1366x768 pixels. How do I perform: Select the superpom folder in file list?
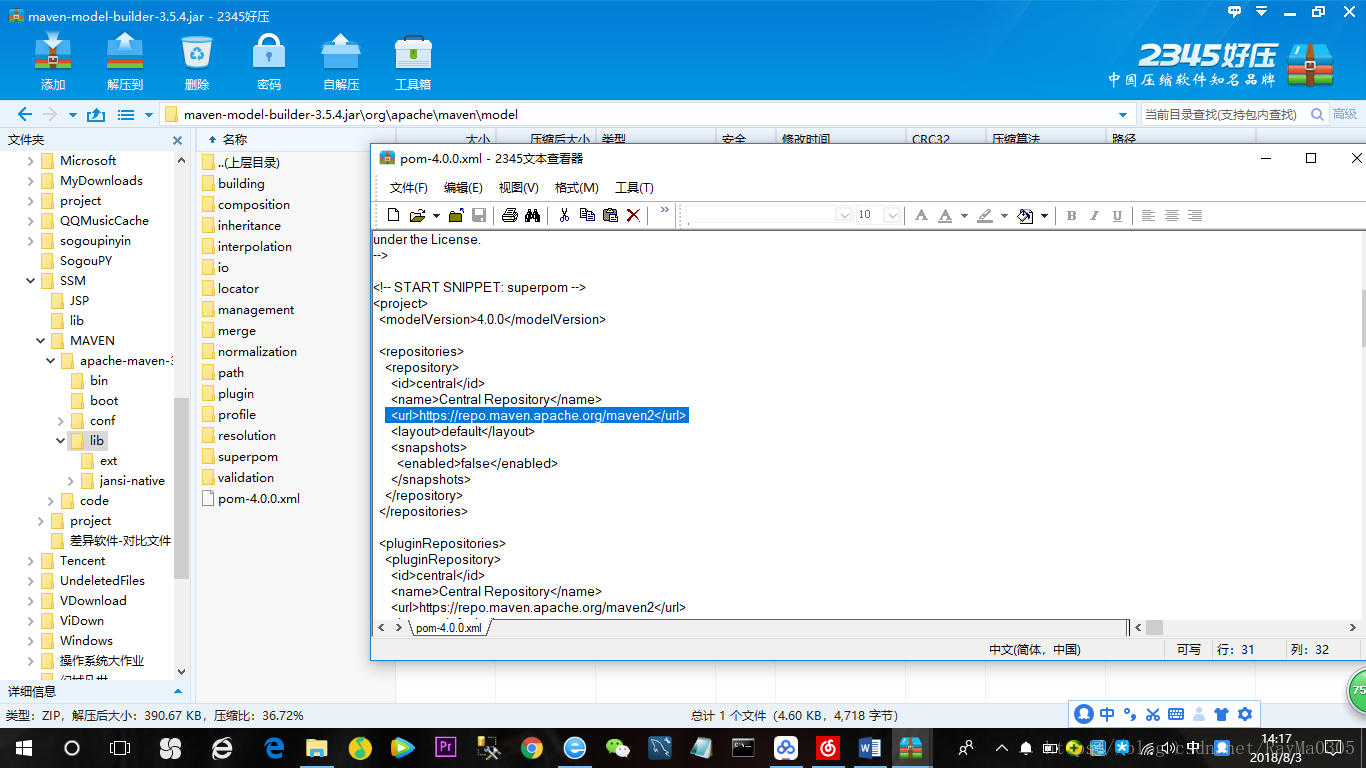(248, 457)
